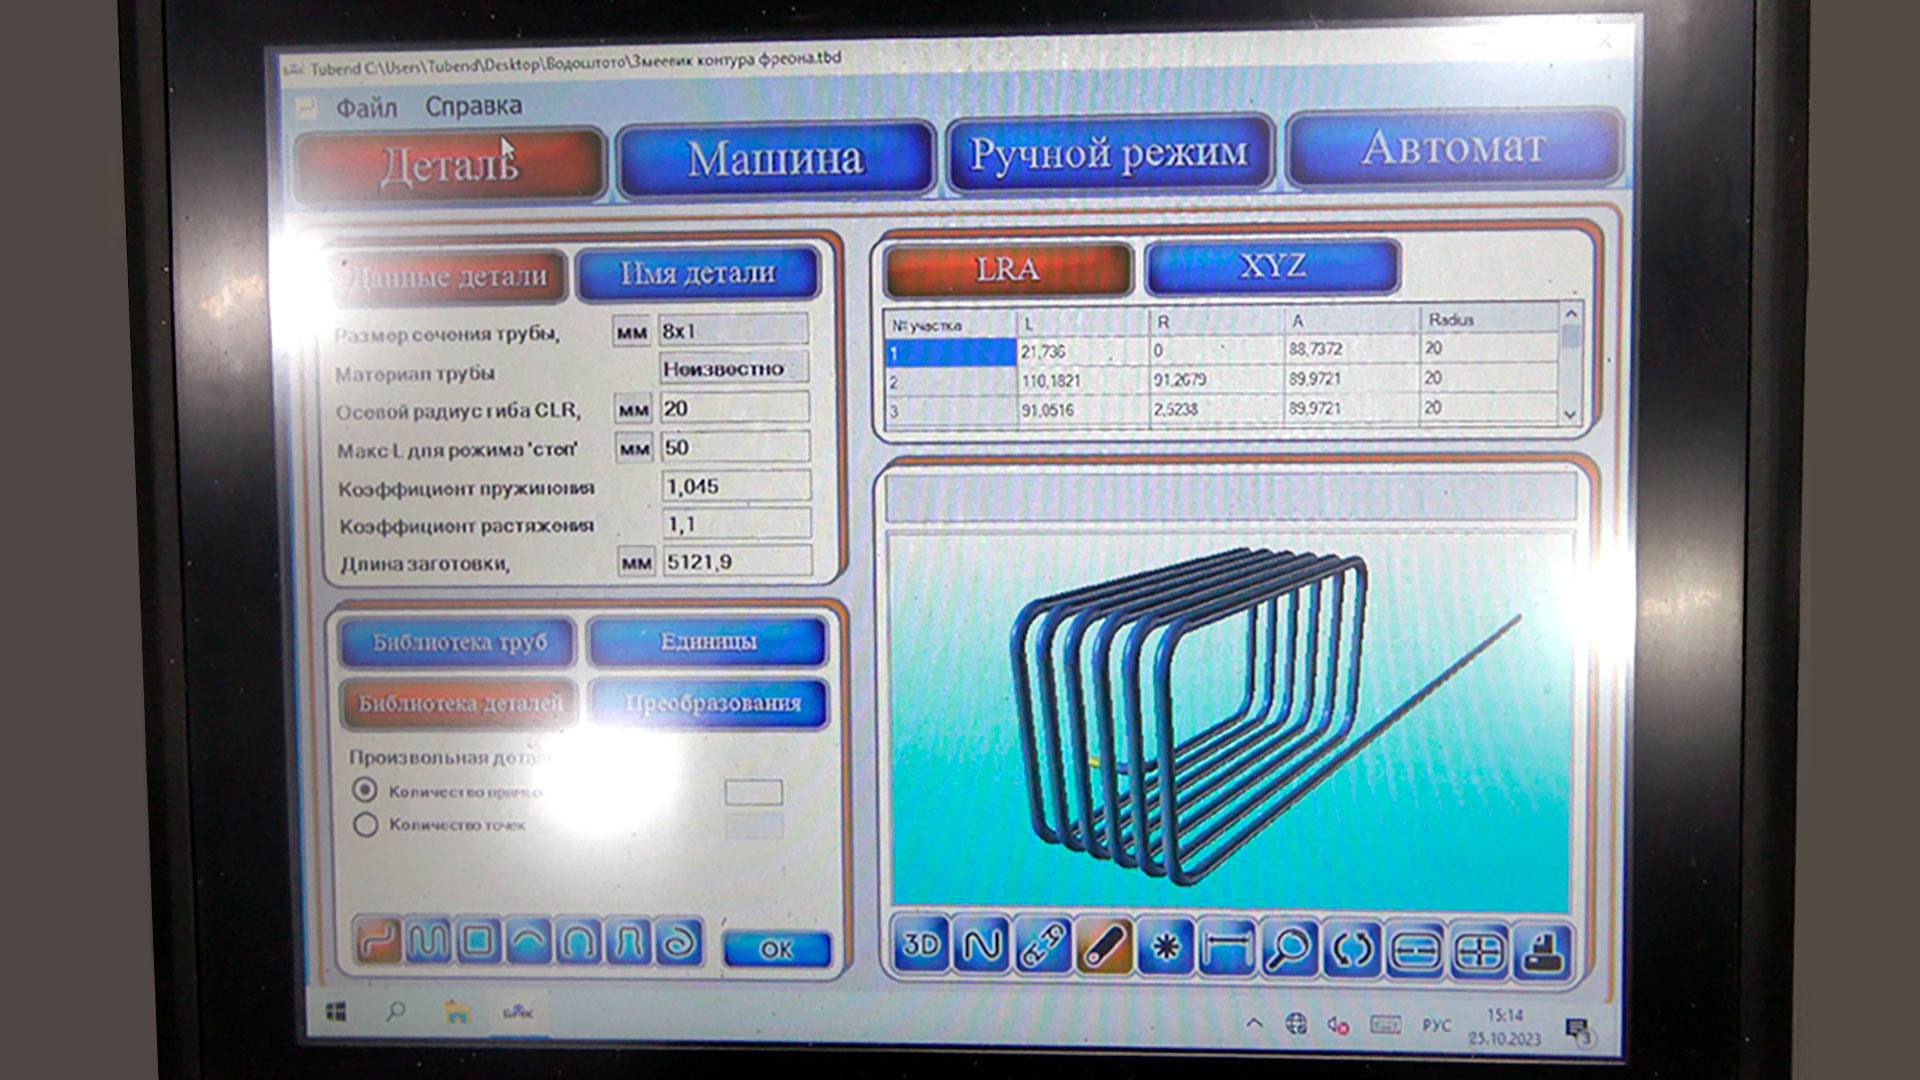The height and width of the screenshot is (1080, 1920).
Task: Select the magnifying glass zoom icon
Action: [x=1289, y=946]
